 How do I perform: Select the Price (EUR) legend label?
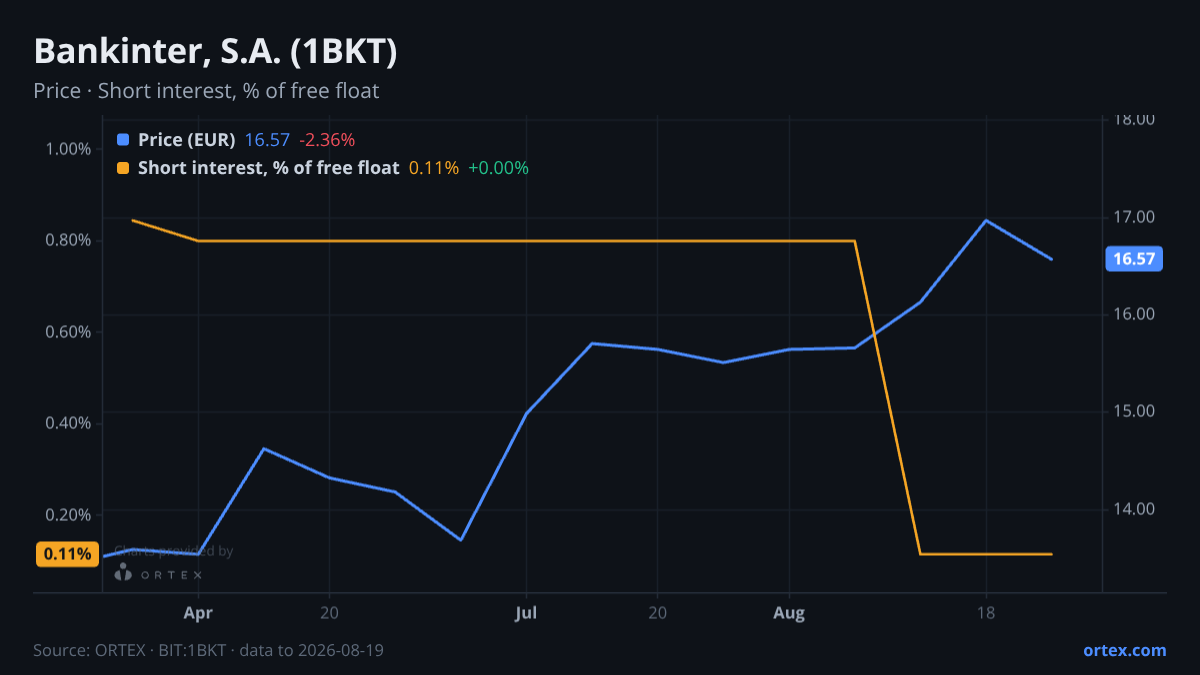point(187,140)
